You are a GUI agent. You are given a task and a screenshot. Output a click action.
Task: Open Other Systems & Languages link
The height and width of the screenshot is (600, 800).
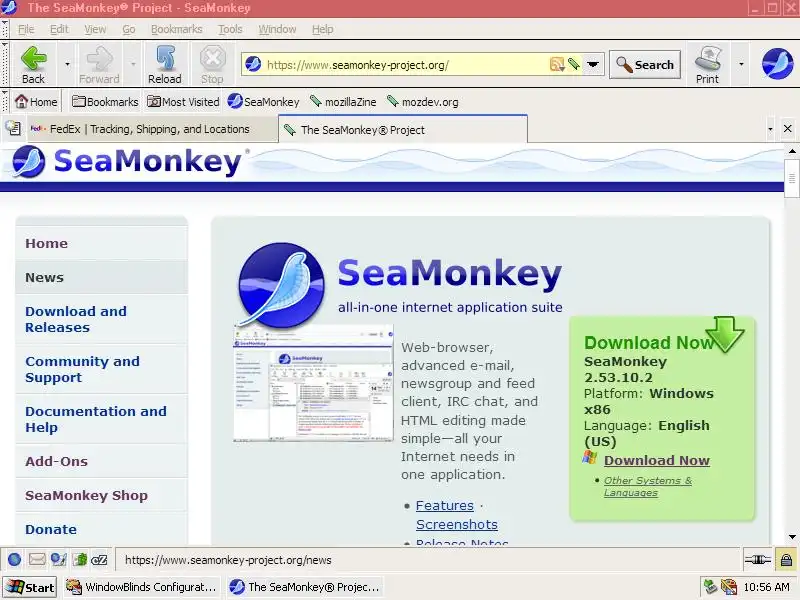point(647,486)
